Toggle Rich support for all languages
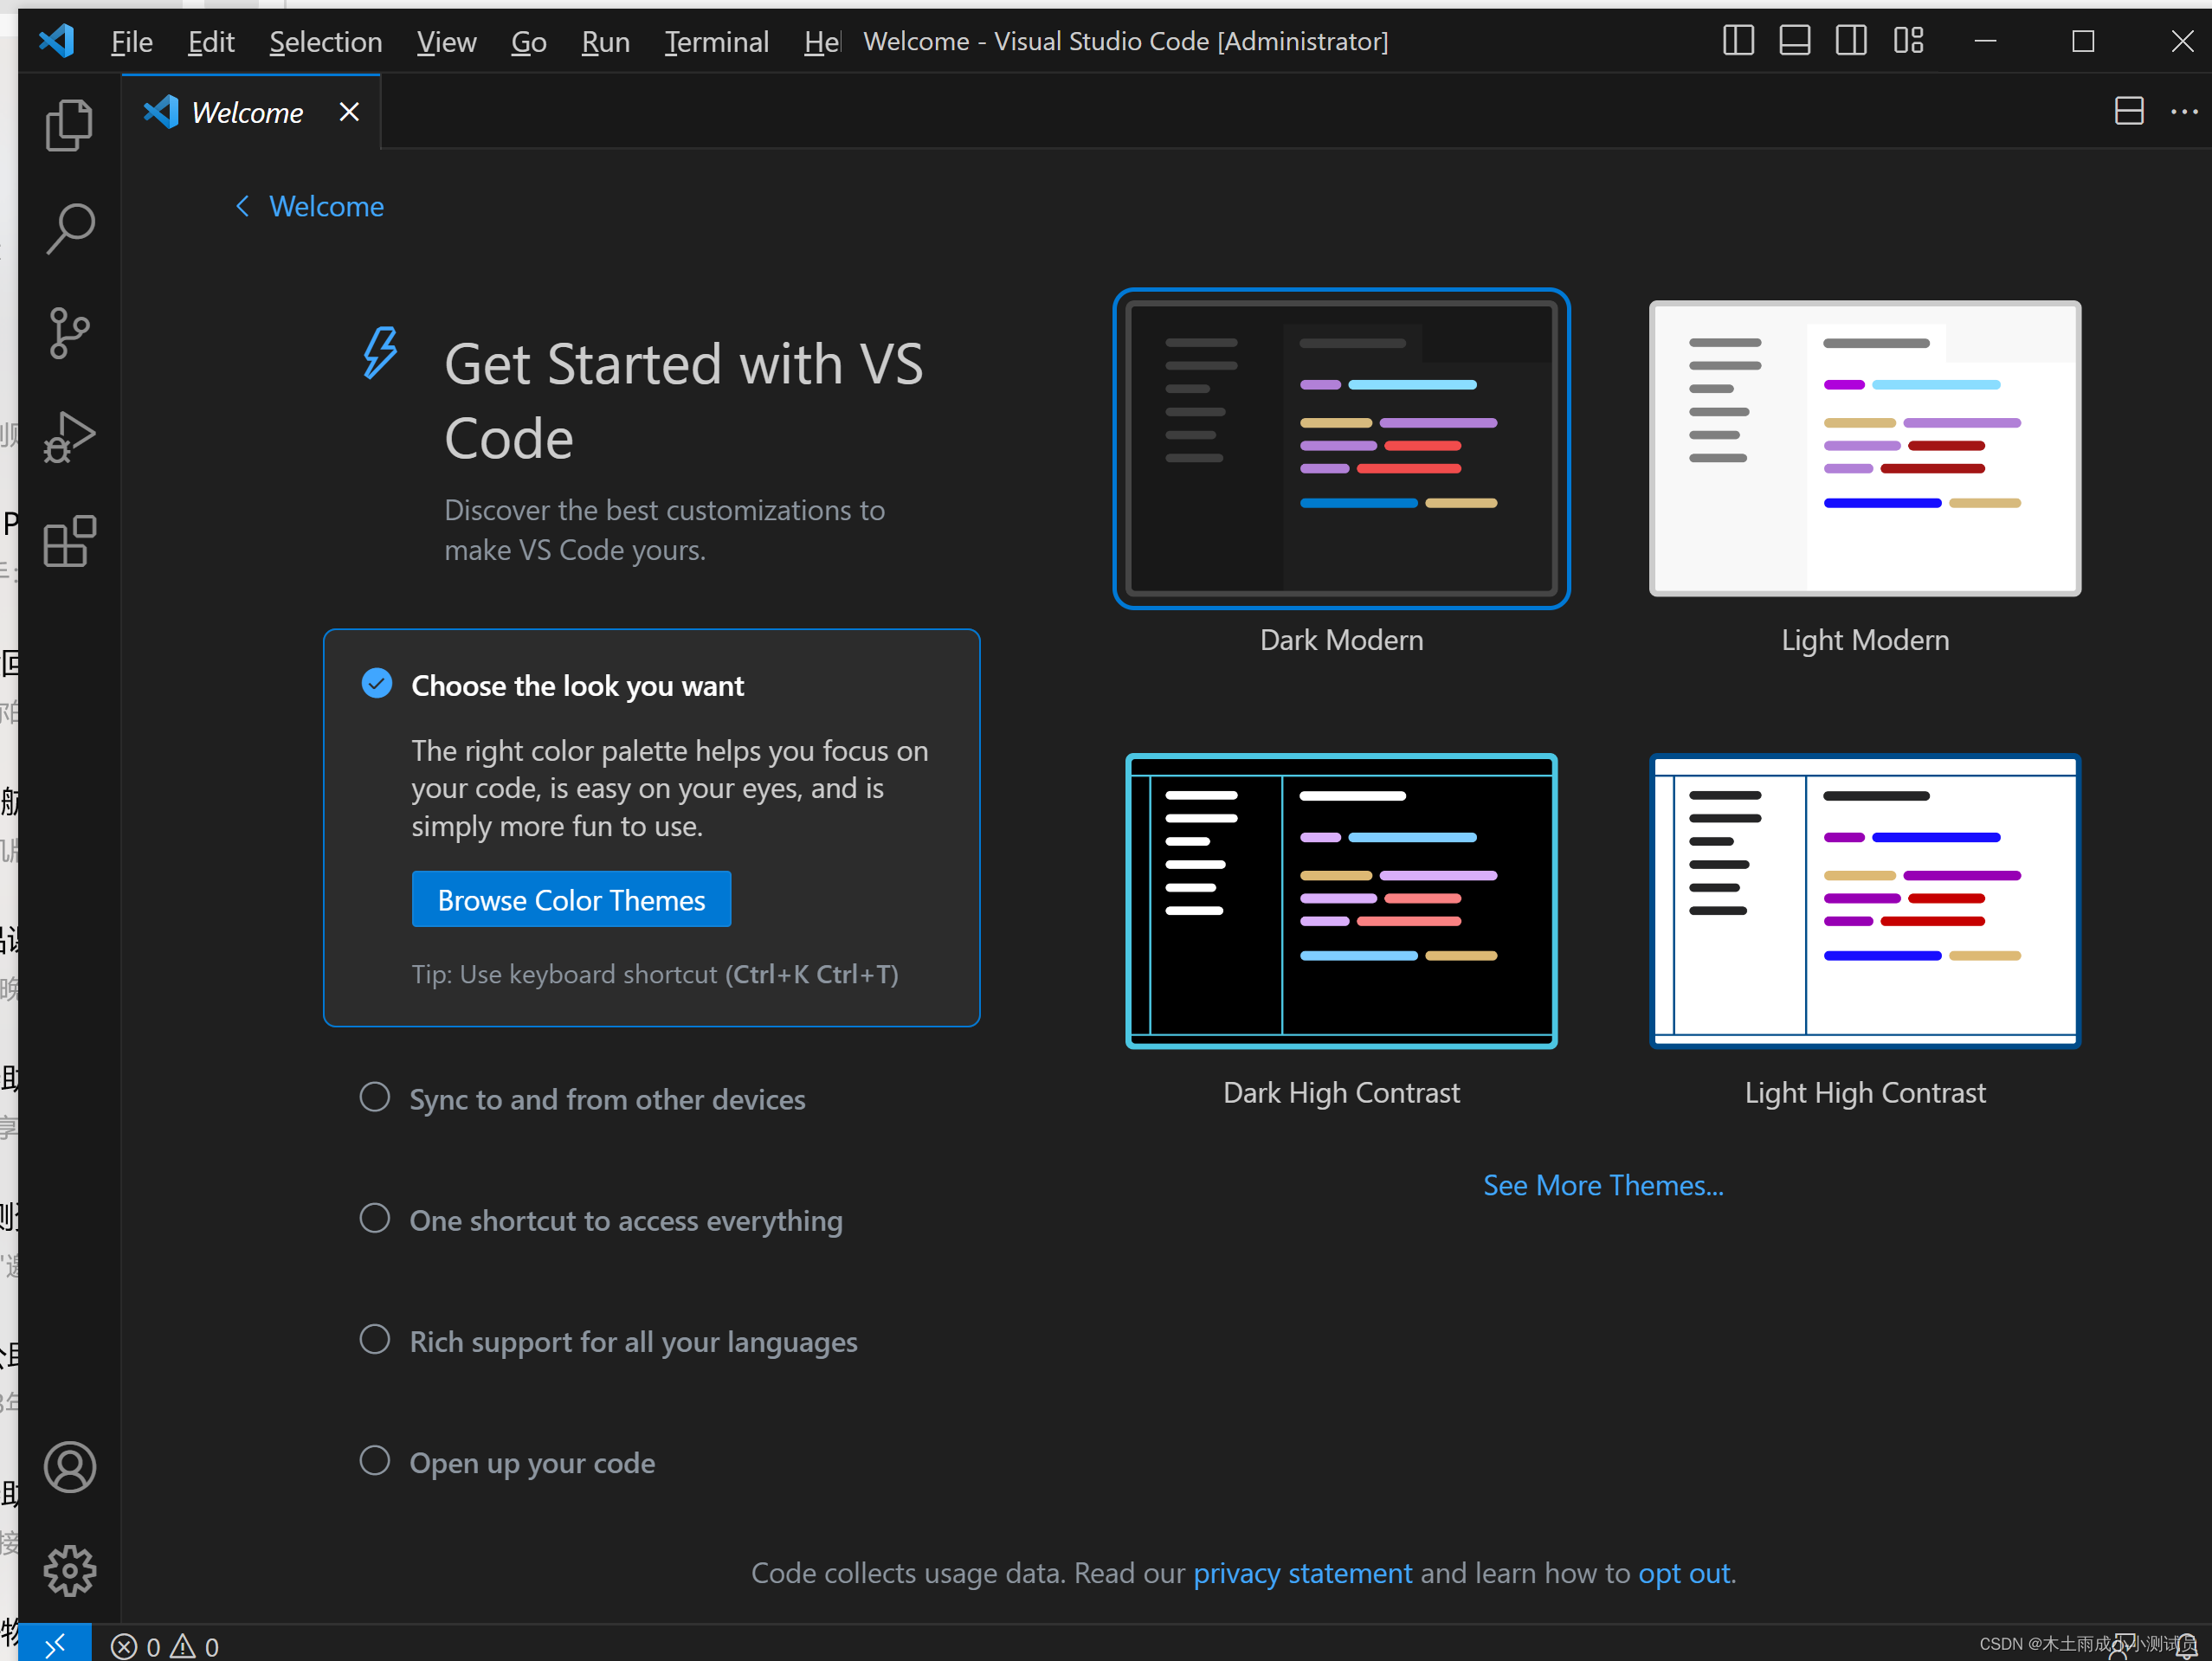Screen dimensions: 2212x1661 373,1340
